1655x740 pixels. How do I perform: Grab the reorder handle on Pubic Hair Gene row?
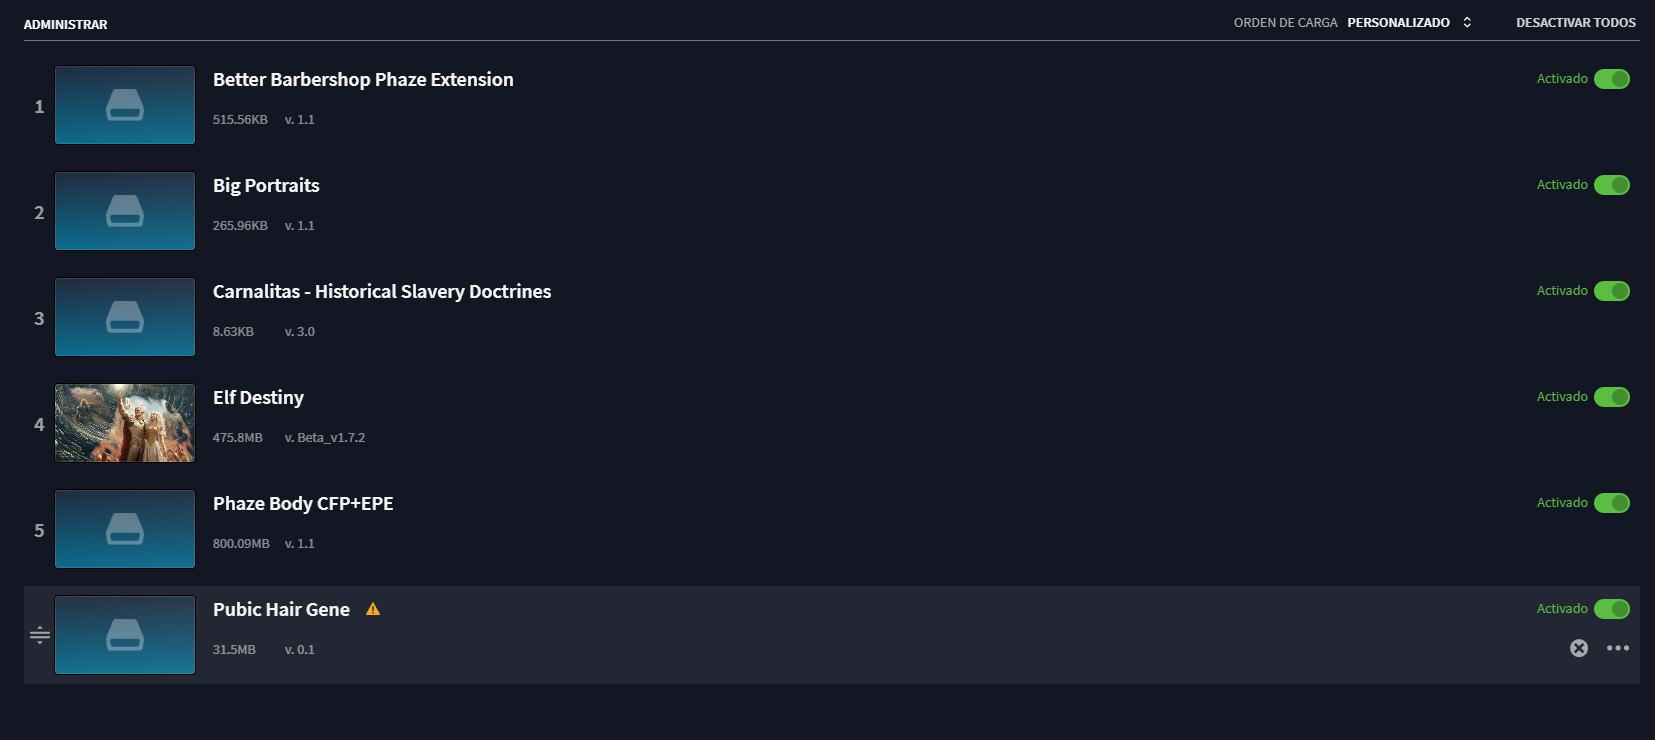click(40, 635)
